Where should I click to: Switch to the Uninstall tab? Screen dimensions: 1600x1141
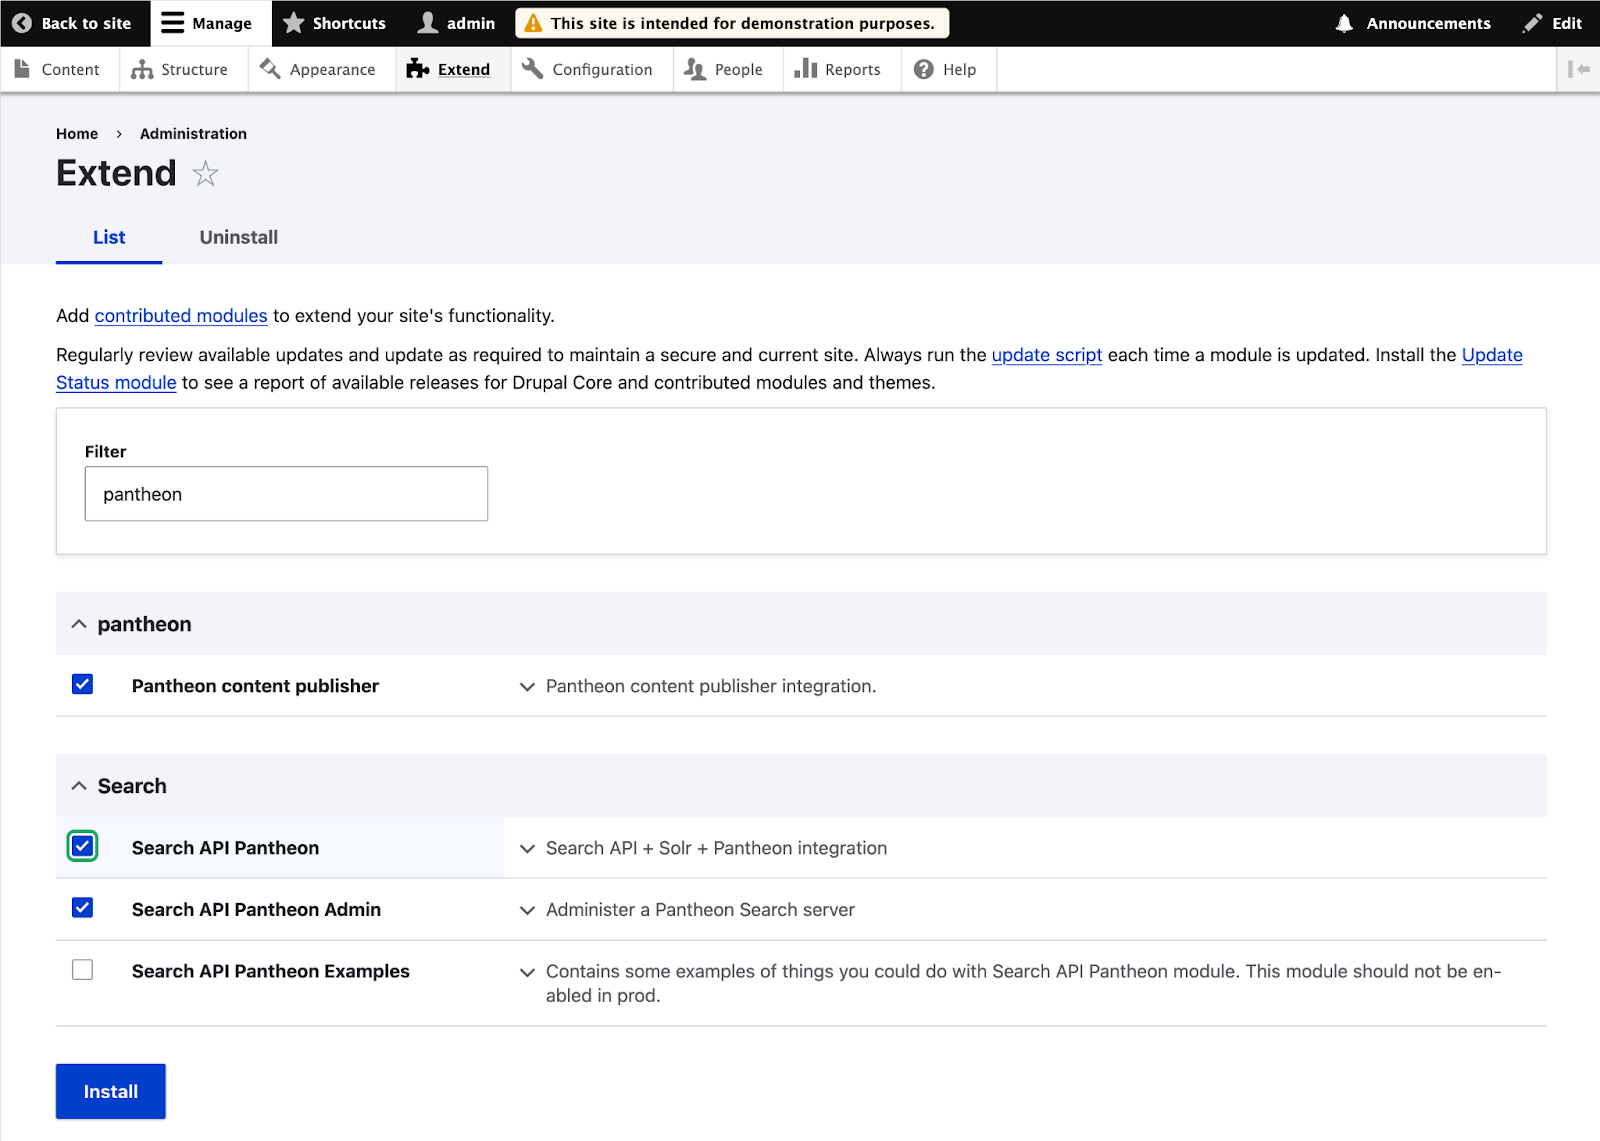[238, 237]
